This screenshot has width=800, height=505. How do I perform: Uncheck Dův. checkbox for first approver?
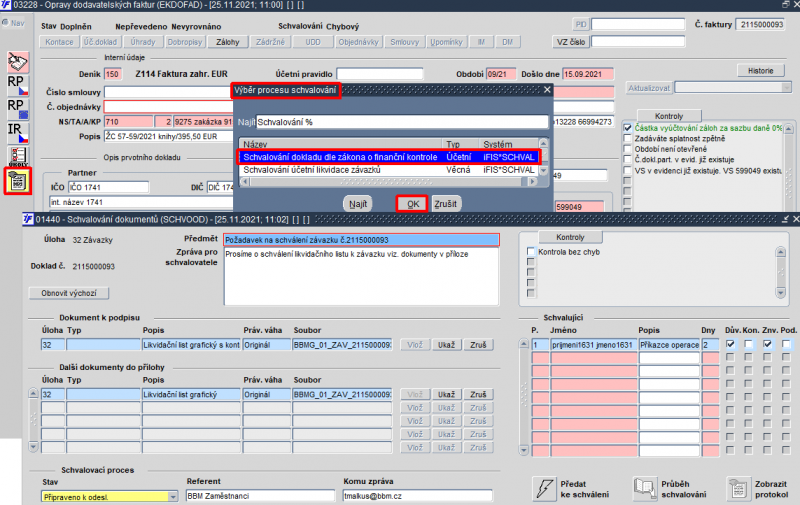click(730, 344)
